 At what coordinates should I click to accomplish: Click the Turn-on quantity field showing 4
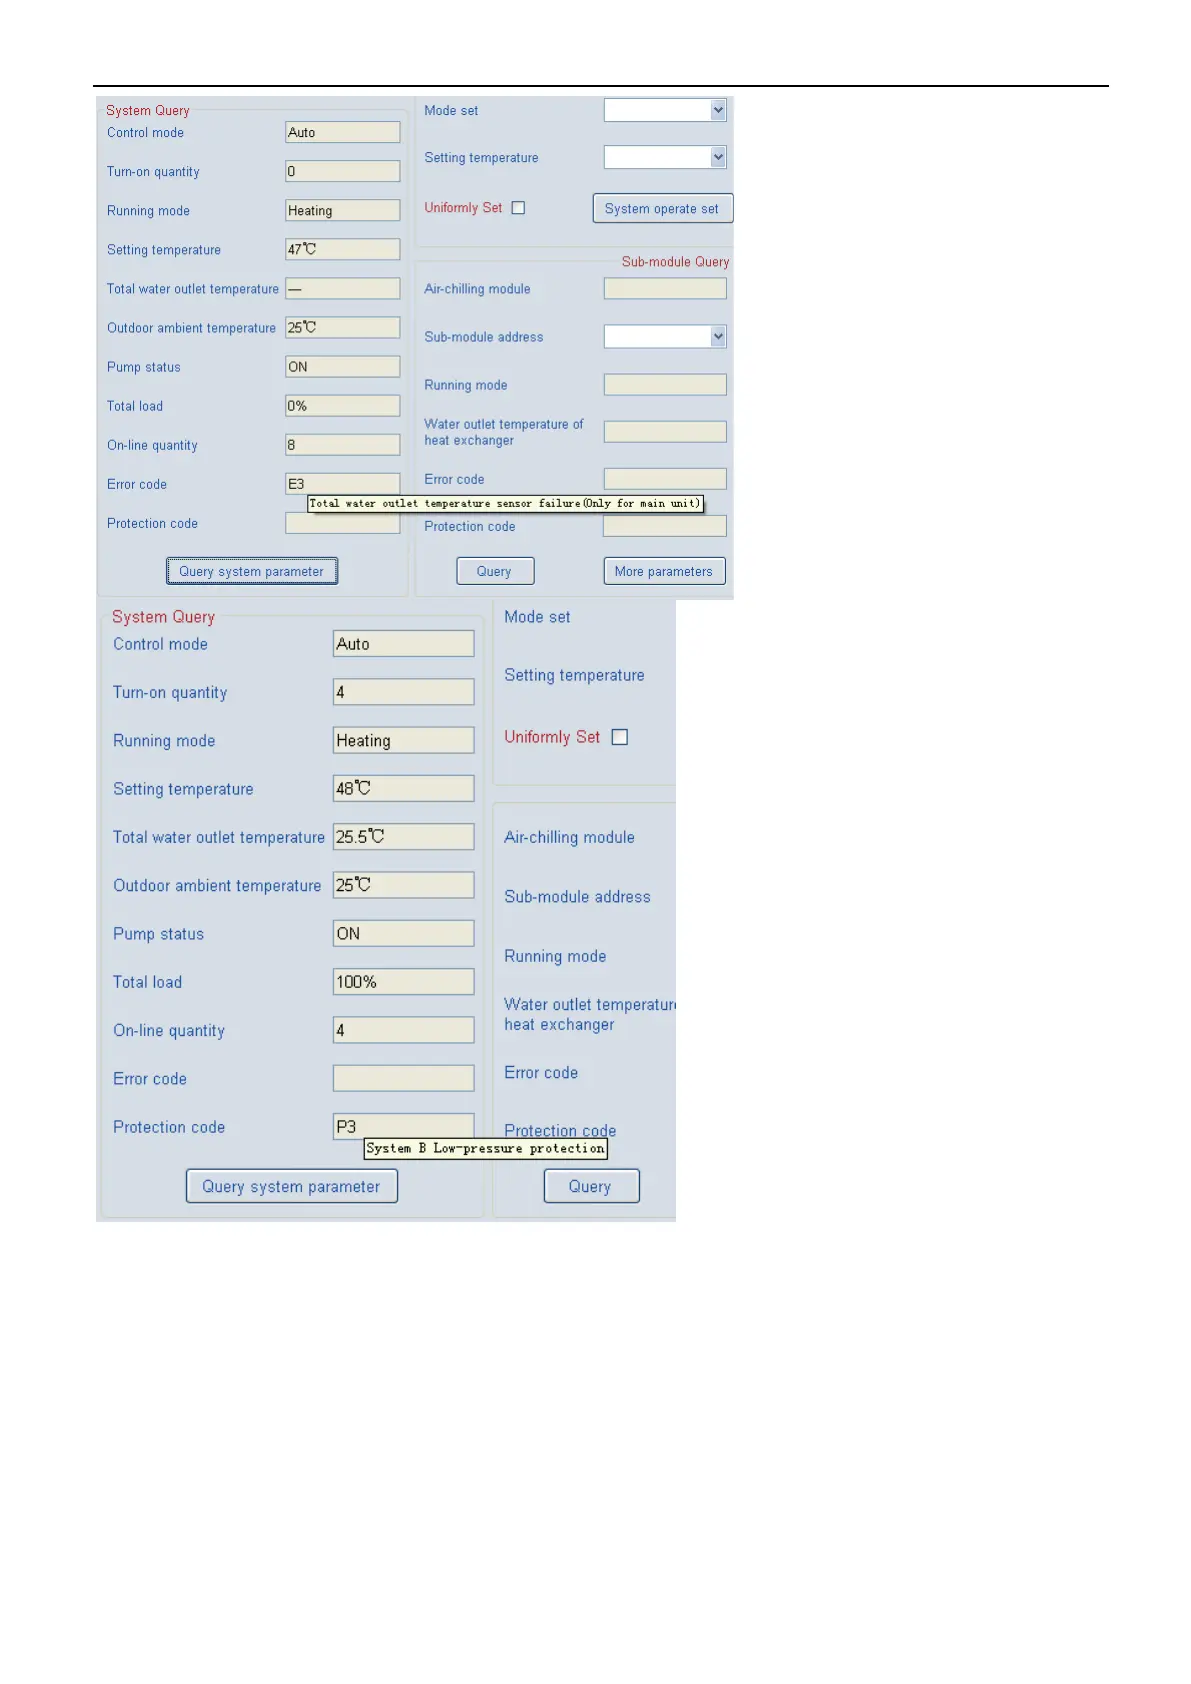click(x=403, y=692)
